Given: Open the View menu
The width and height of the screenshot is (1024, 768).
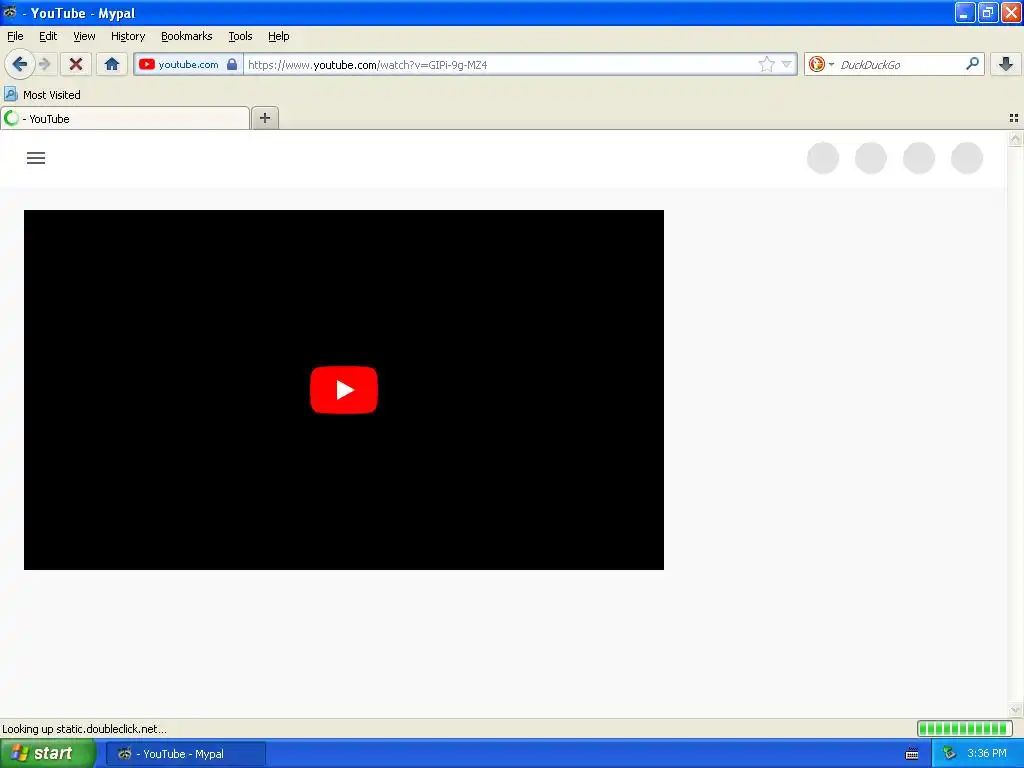Looking at the screenshot, I should (x=84, y=36).
